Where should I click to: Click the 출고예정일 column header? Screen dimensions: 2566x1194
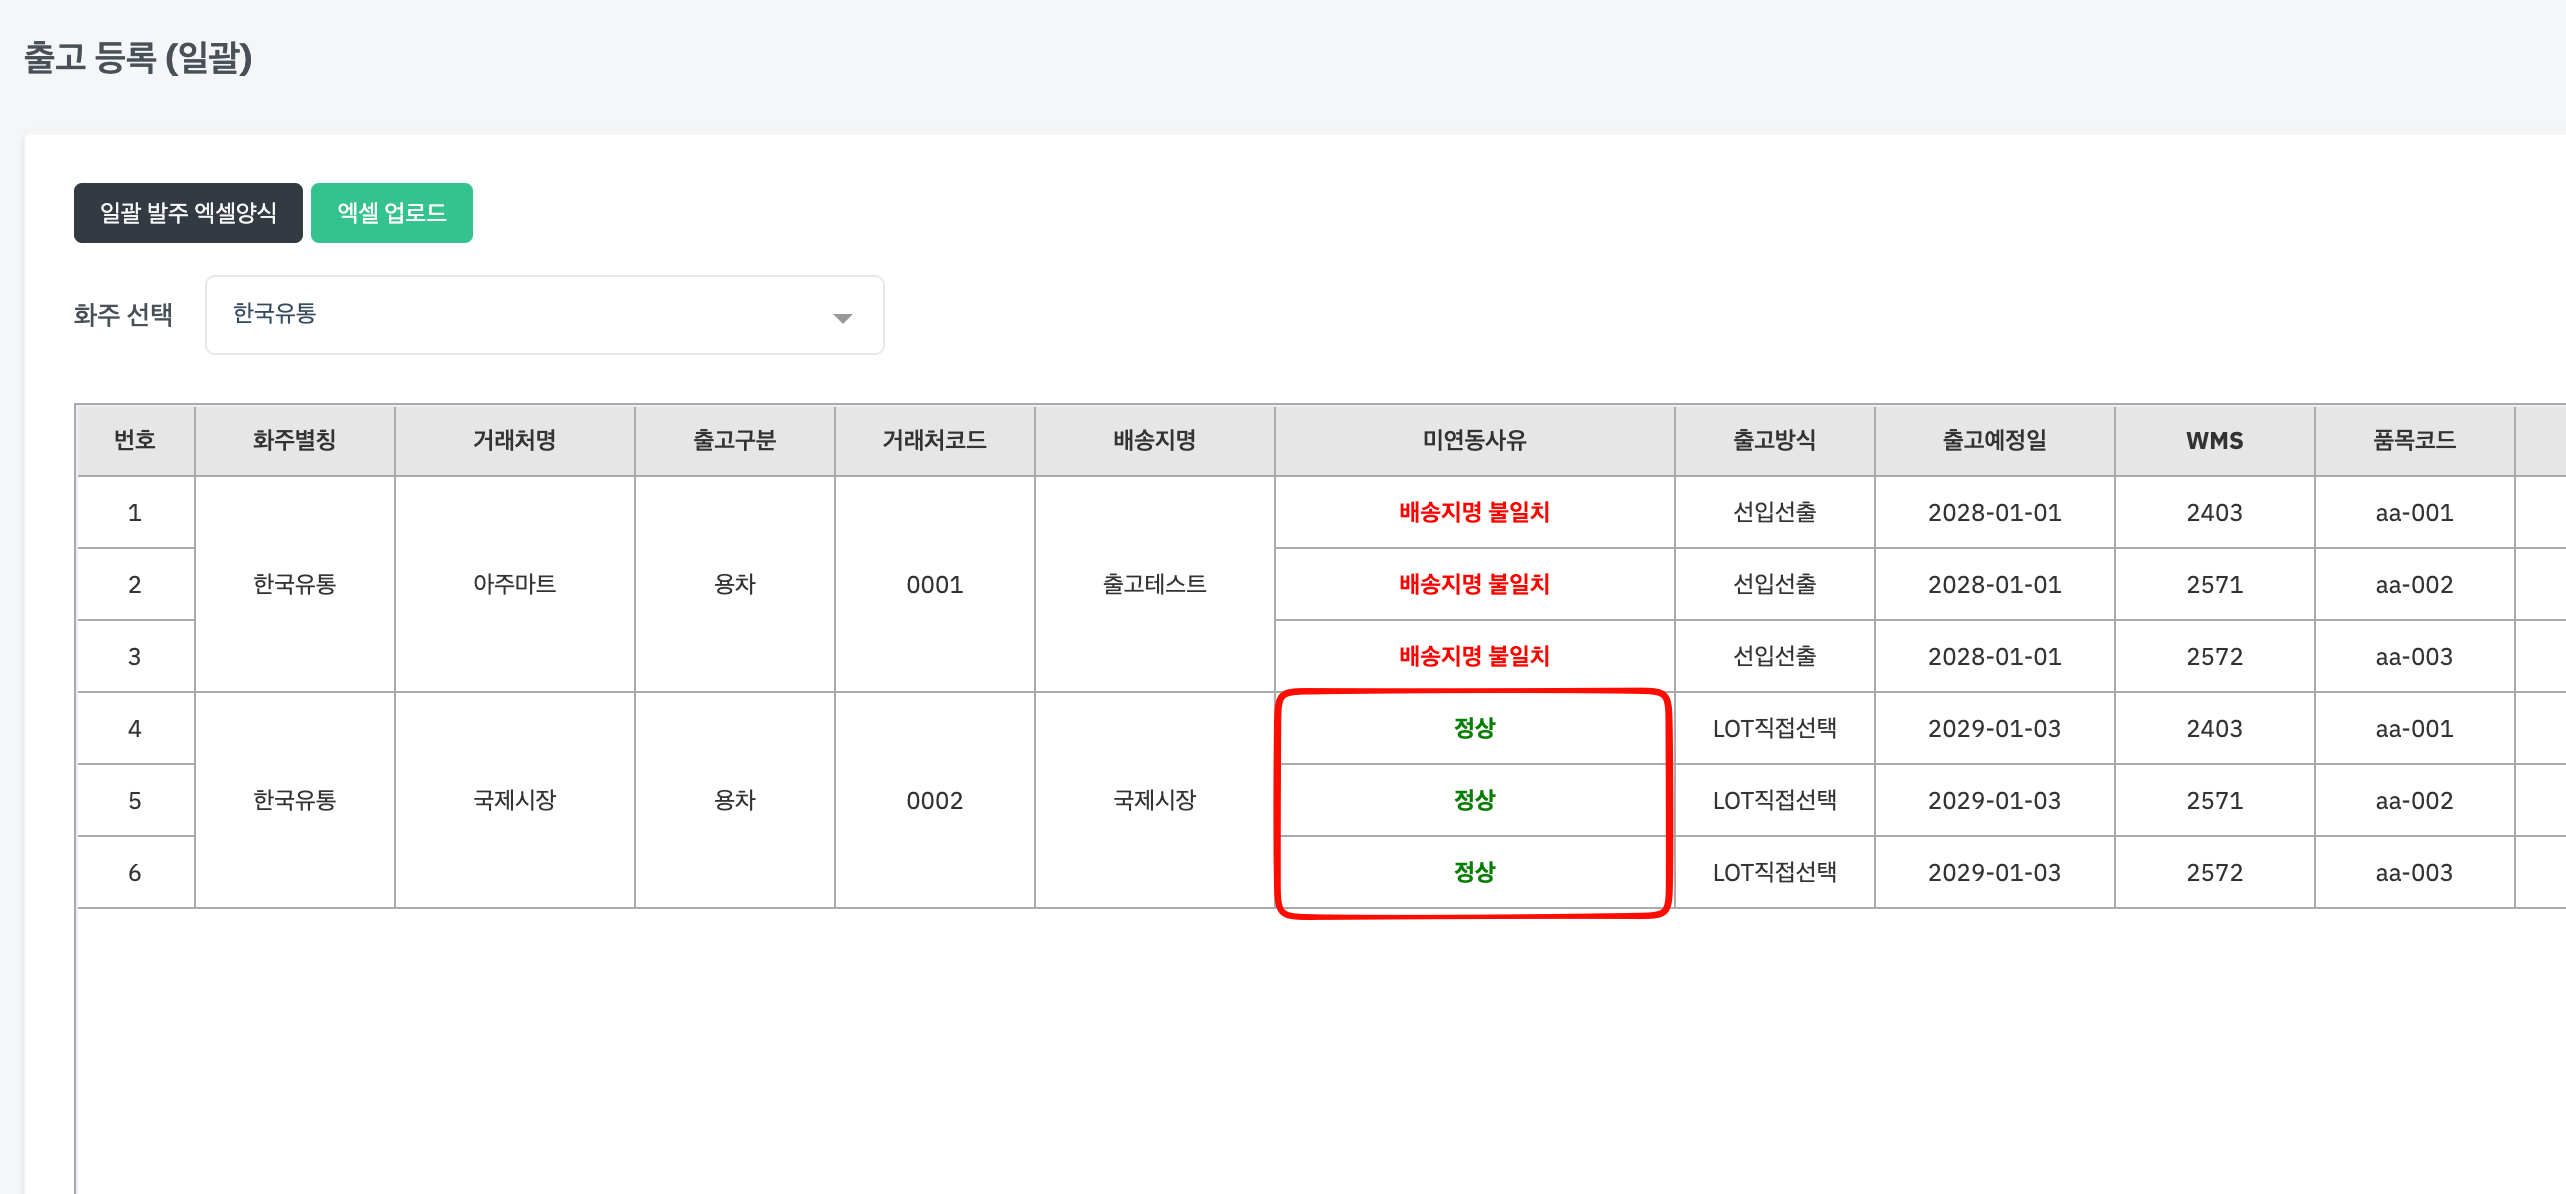pos(1994,440)
